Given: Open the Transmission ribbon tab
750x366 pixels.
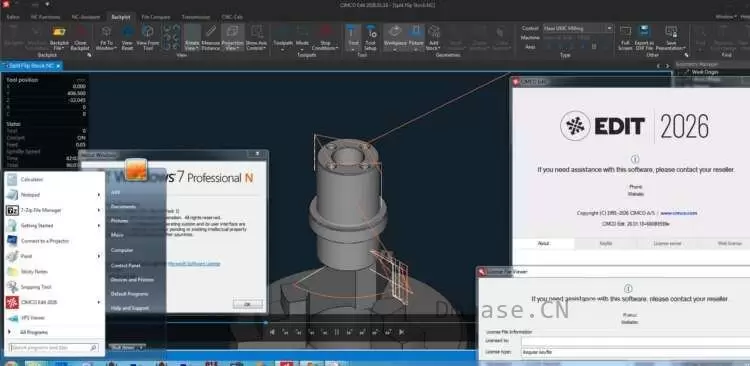Looking at the screenshot, I should click(196, 17).
